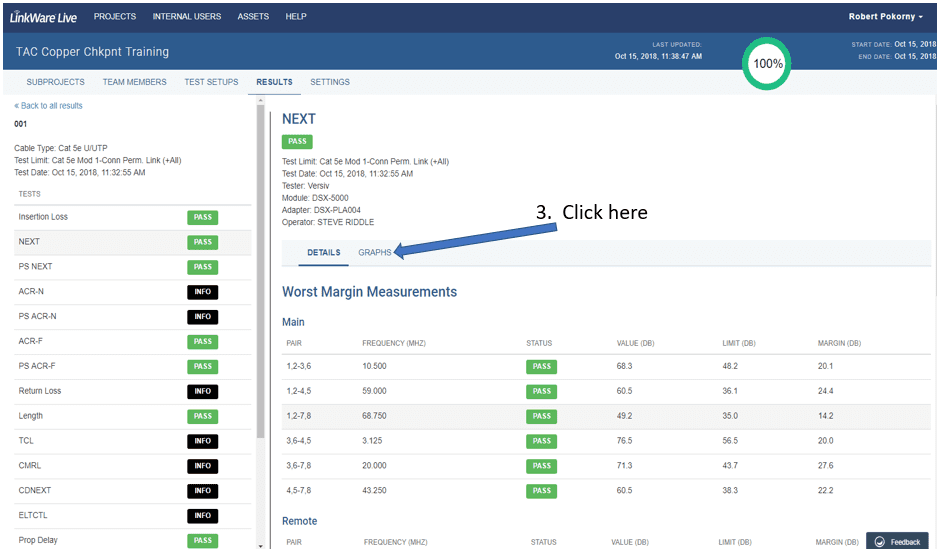Select the Return Loss test row
Viewport: 938px width, 557px height.
click(x=40, y=391)
